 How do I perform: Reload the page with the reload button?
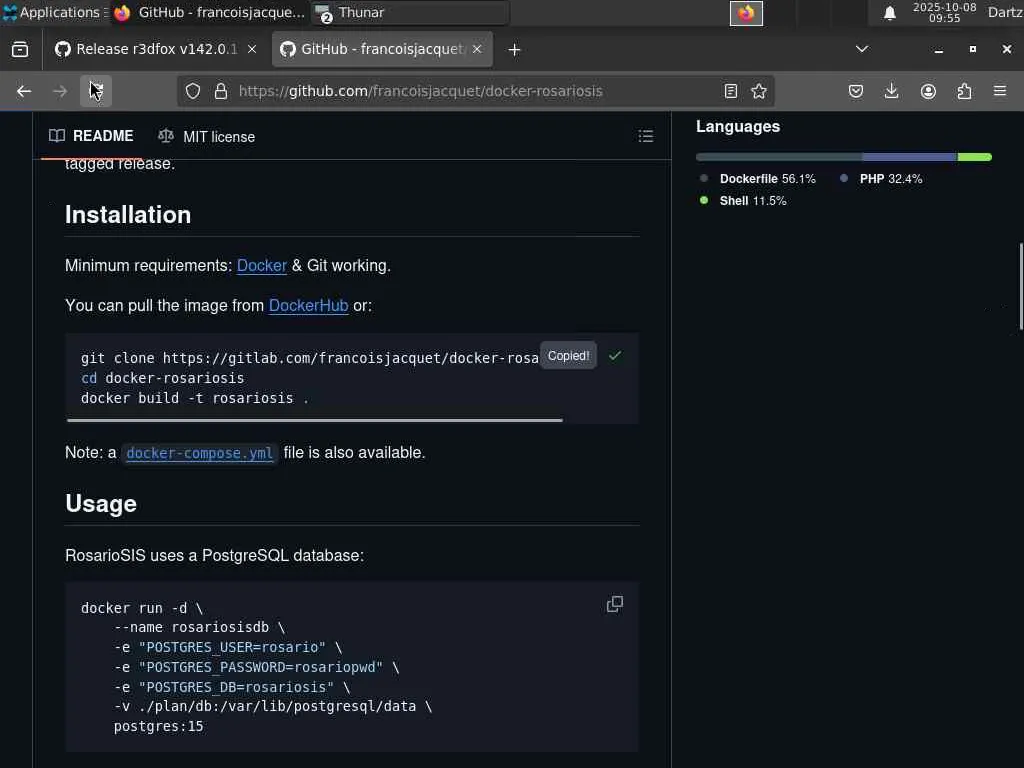(96, 91)
